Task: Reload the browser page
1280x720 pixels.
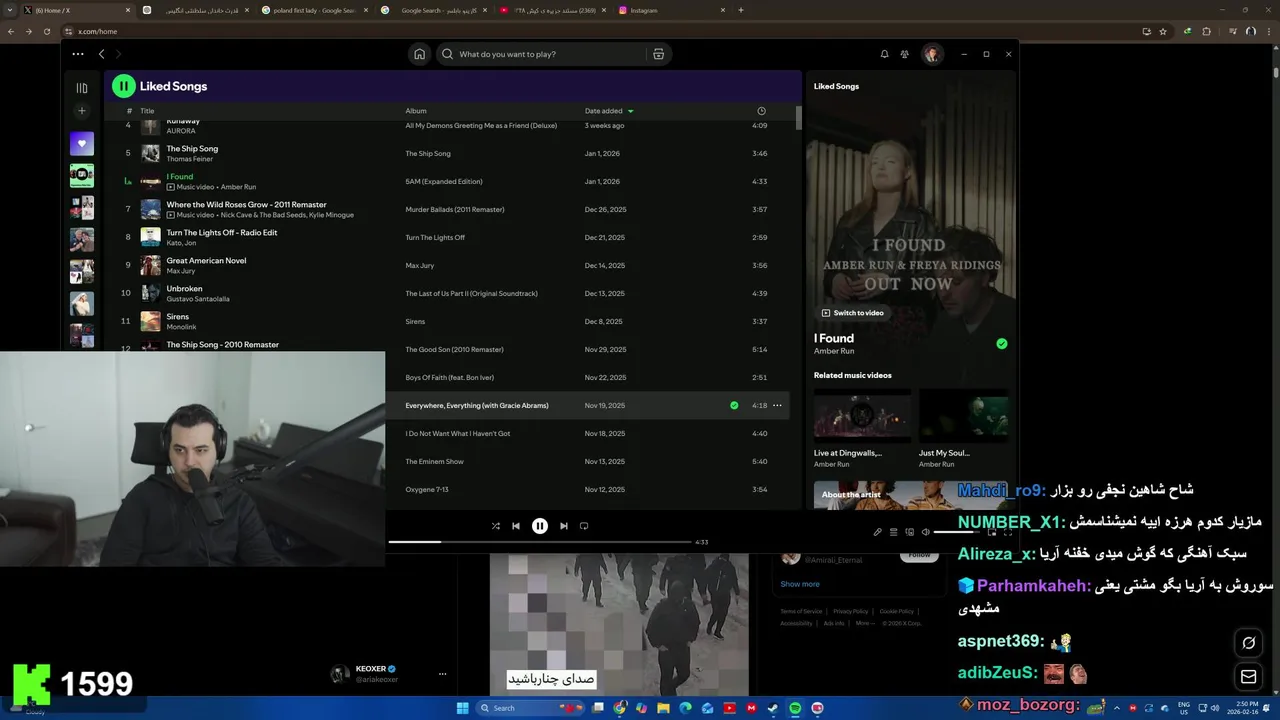Action: (x=46, y=31)
